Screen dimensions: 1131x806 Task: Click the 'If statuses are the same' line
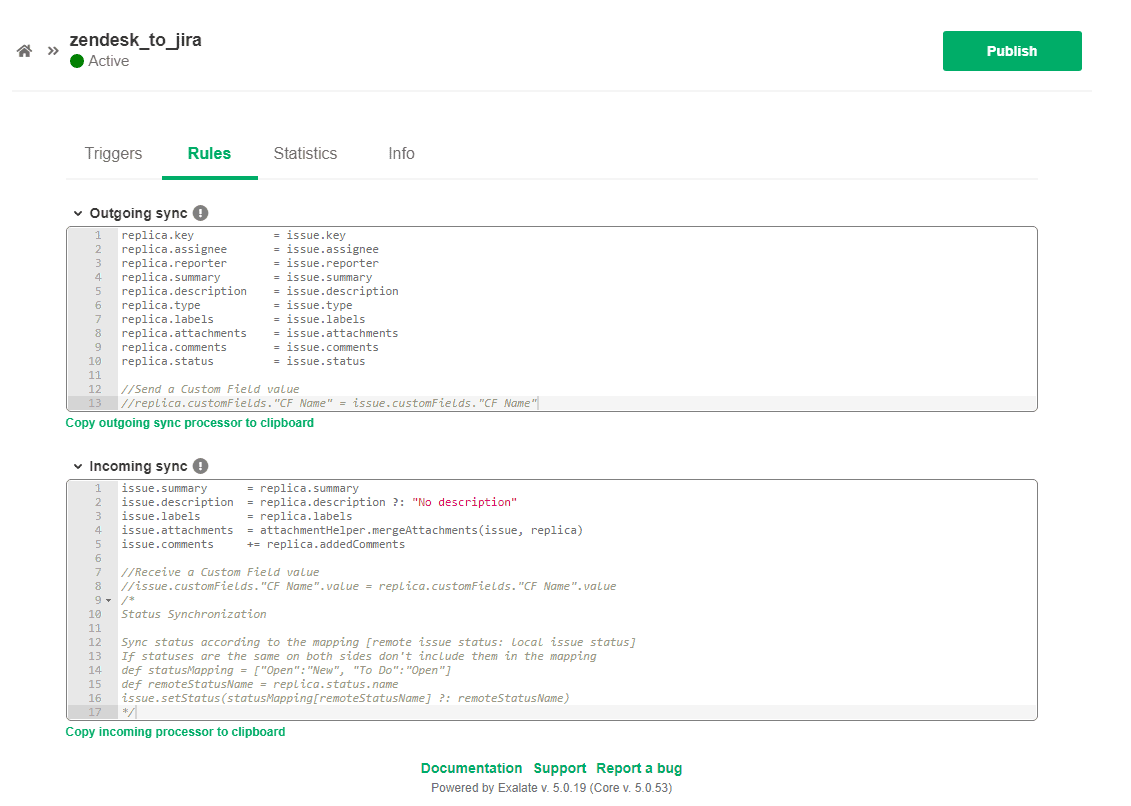[358, 657]
